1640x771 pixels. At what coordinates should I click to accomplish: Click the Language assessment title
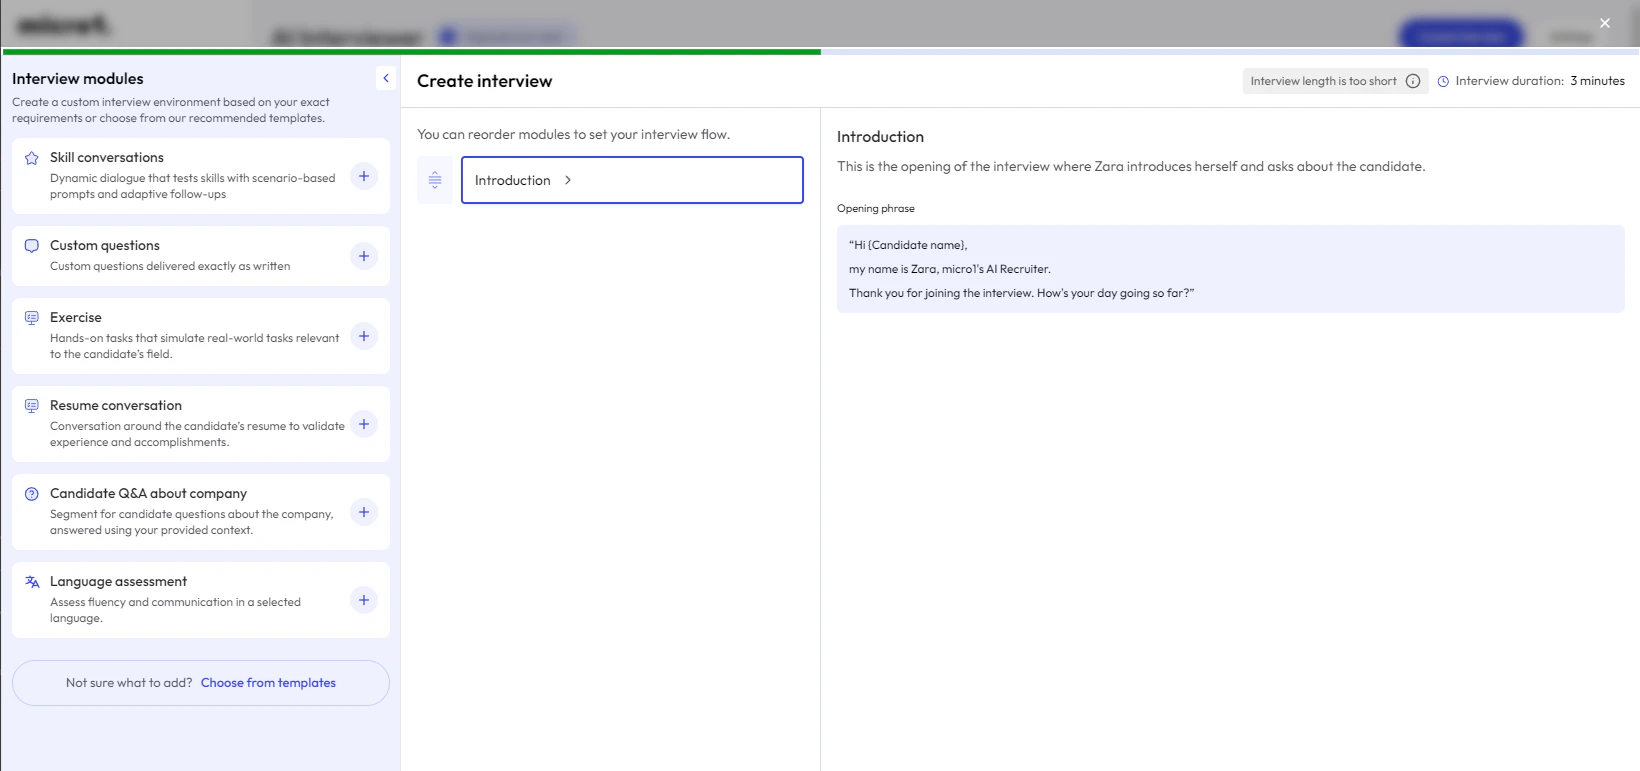pyautogui.click(x=118, y=582)
